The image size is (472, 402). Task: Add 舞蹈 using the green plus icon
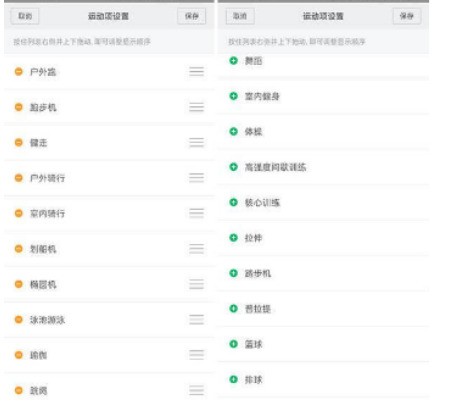point(234,60)
